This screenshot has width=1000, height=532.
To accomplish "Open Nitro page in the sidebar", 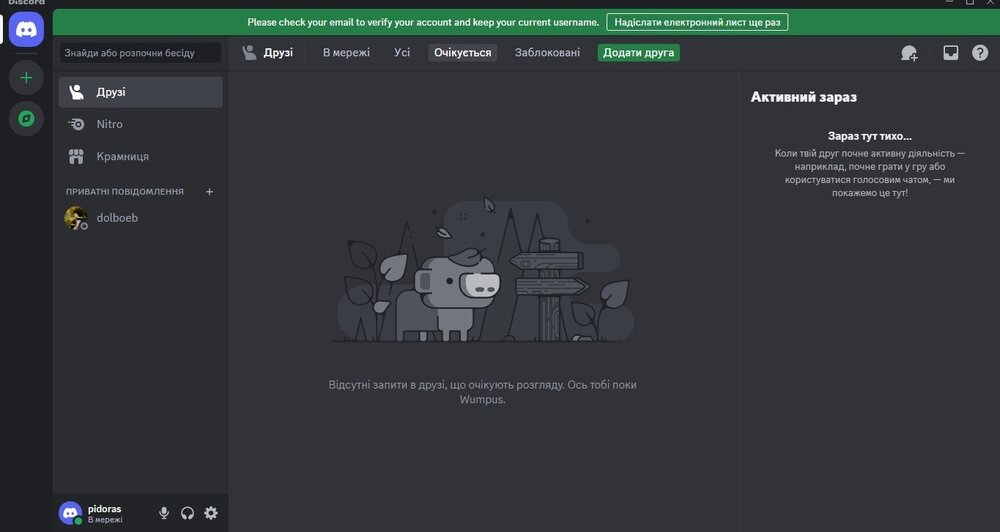I will point(140,124).
